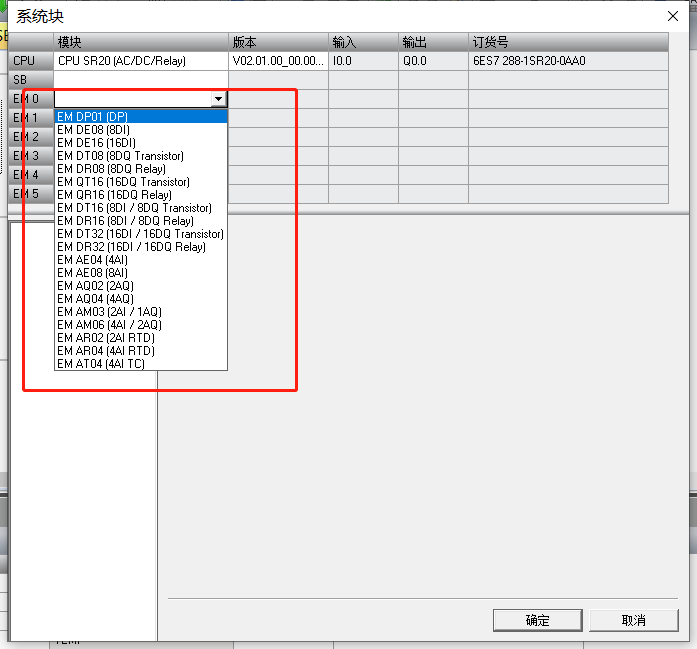Pick EM DR08 (8DQ Relay) option

pyautogui.click(x=140, y=168)
